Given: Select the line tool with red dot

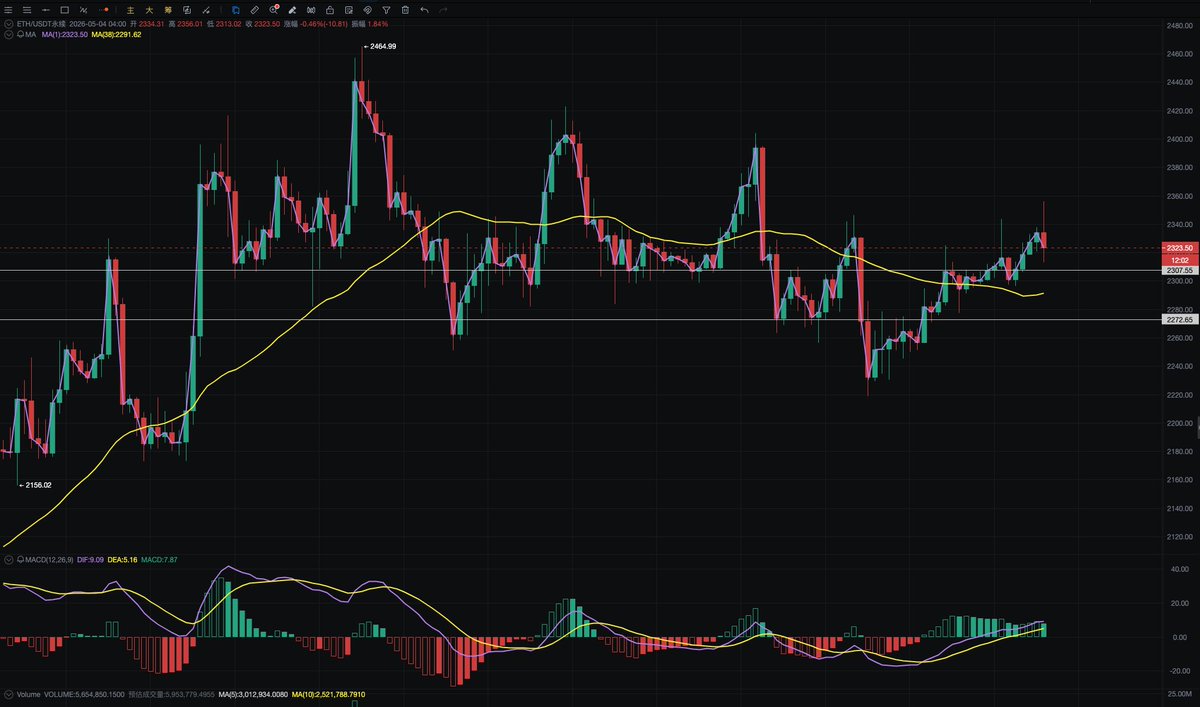Looking at the screenshot, I should (x=104, y=9).
